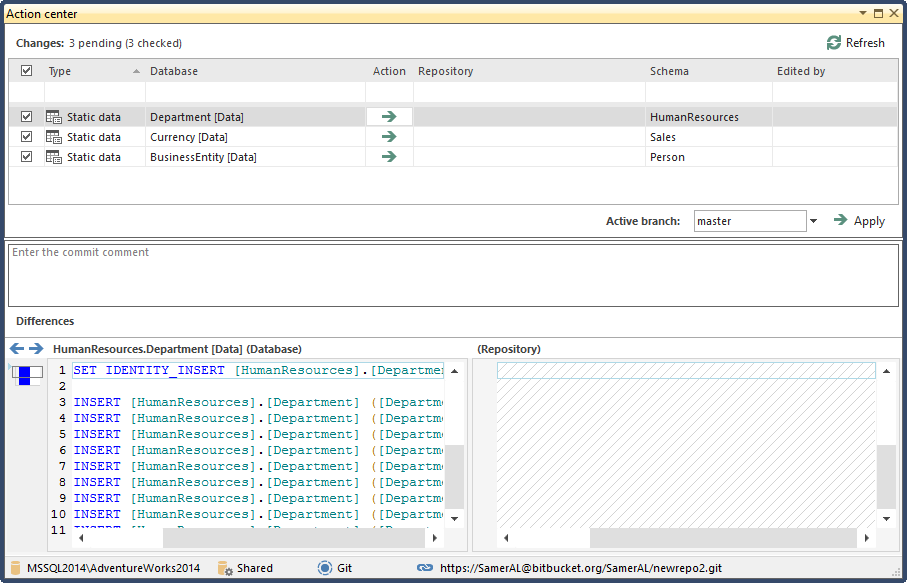Viewport: 907px width, 583px height.
Task: Click the commit comment text box
Action: [x=453, y=275]
